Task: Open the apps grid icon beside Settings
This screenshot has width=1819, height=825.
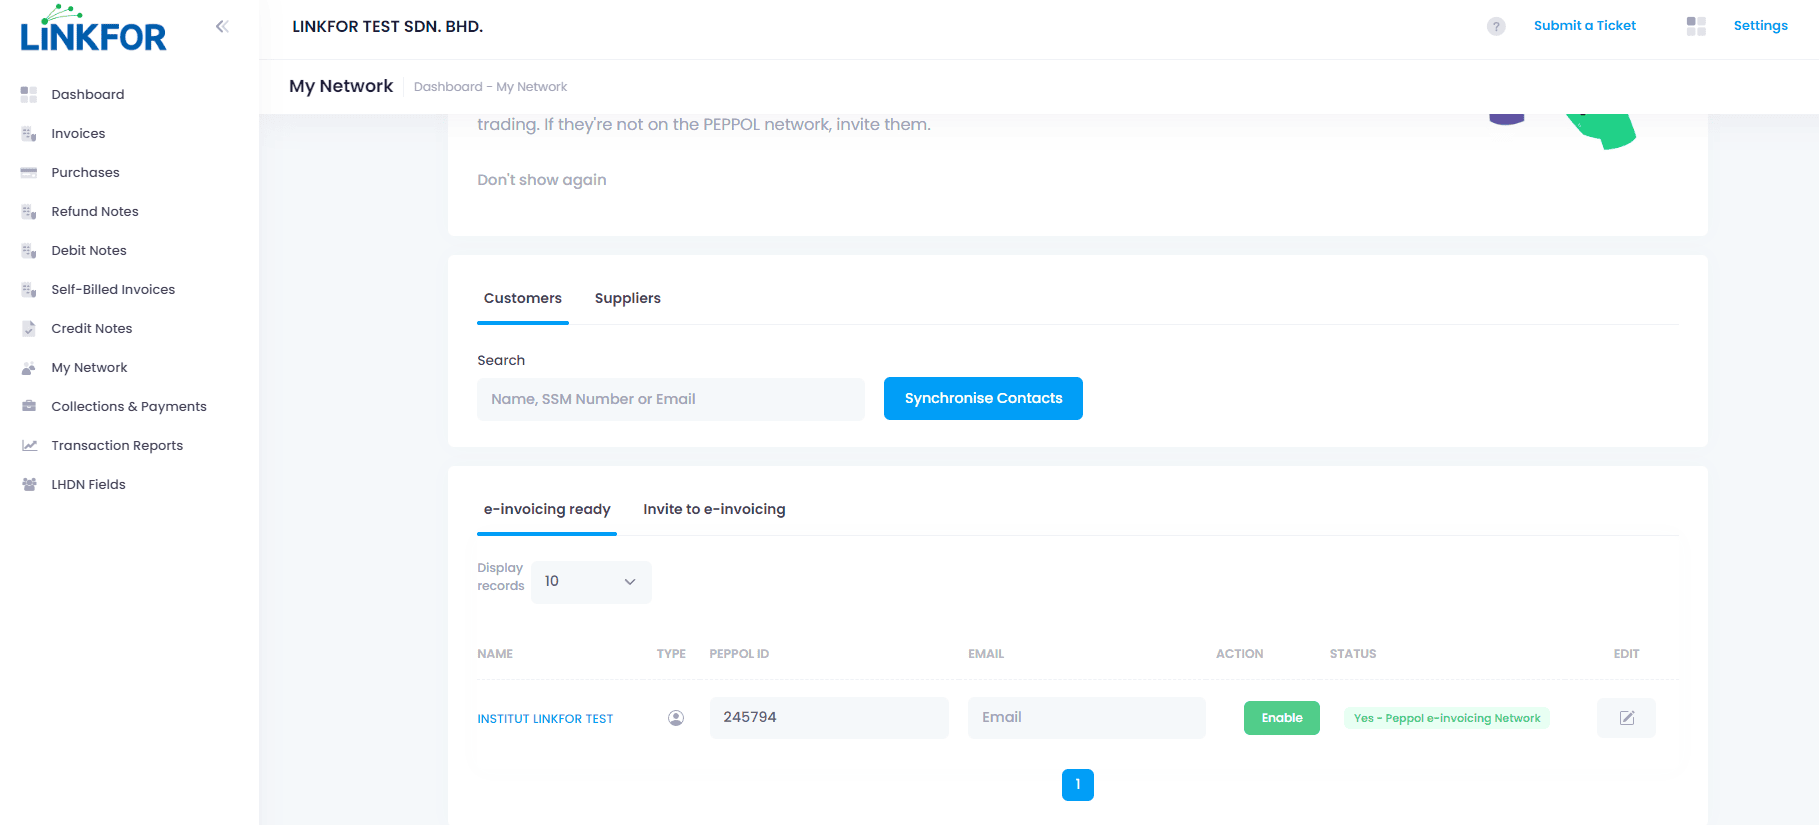Action: (x=1696, y=26)
